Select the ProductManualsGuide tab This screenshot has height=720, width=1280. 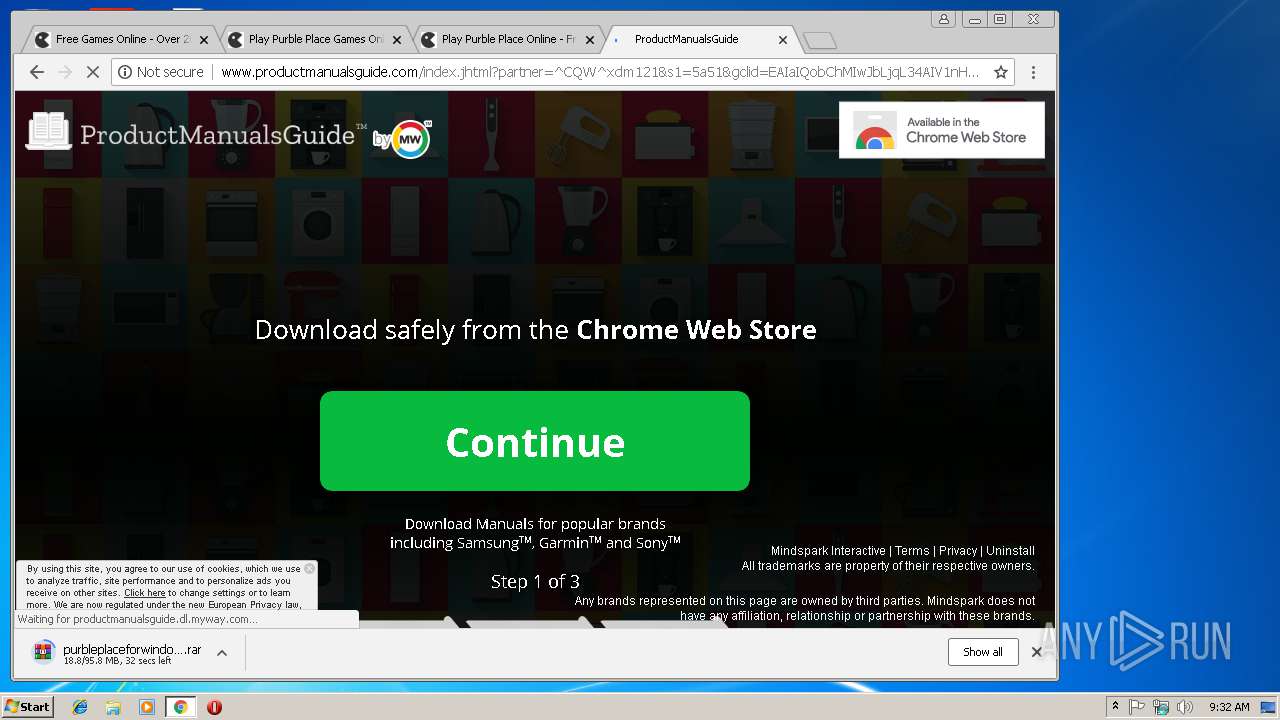tap(686, 40)
